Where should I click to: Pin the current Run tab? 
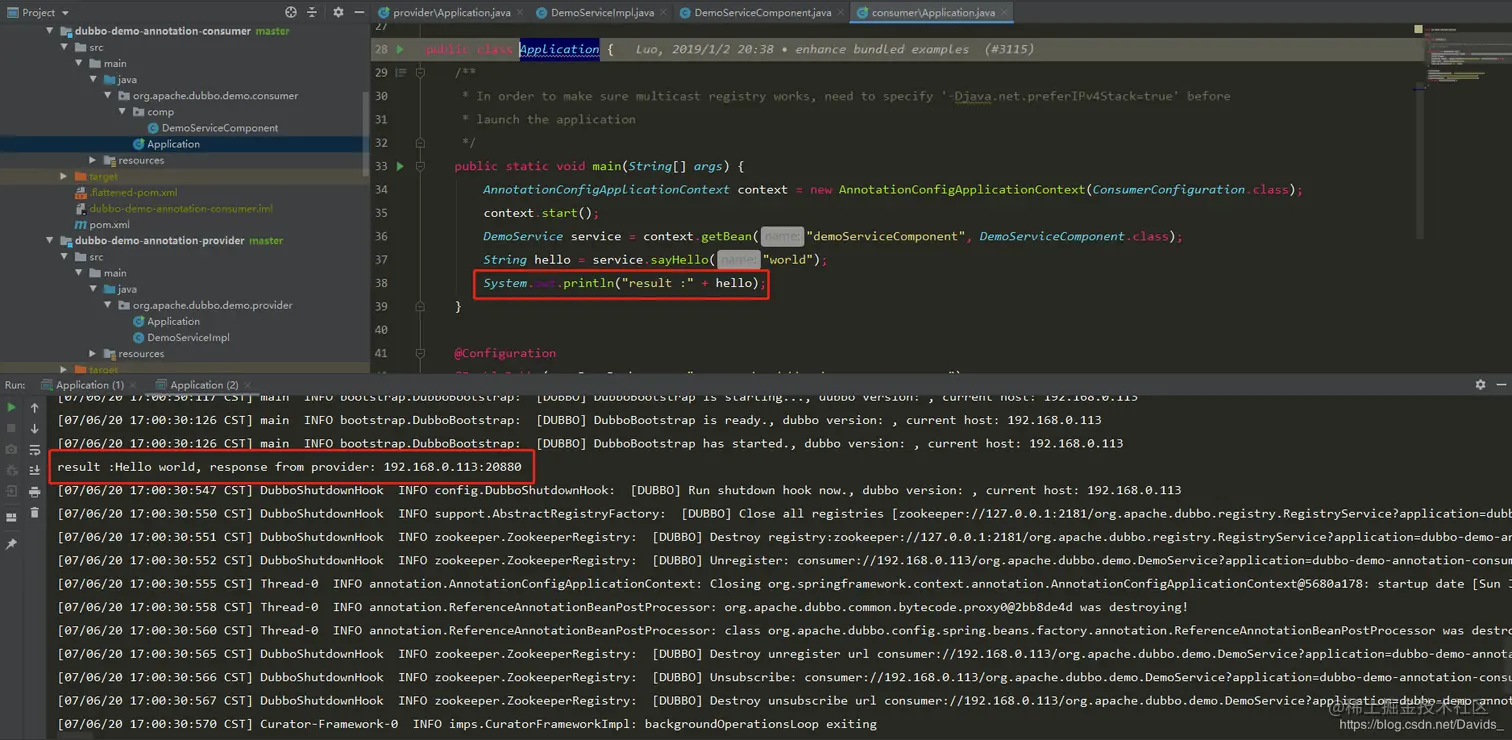[11, 545]
